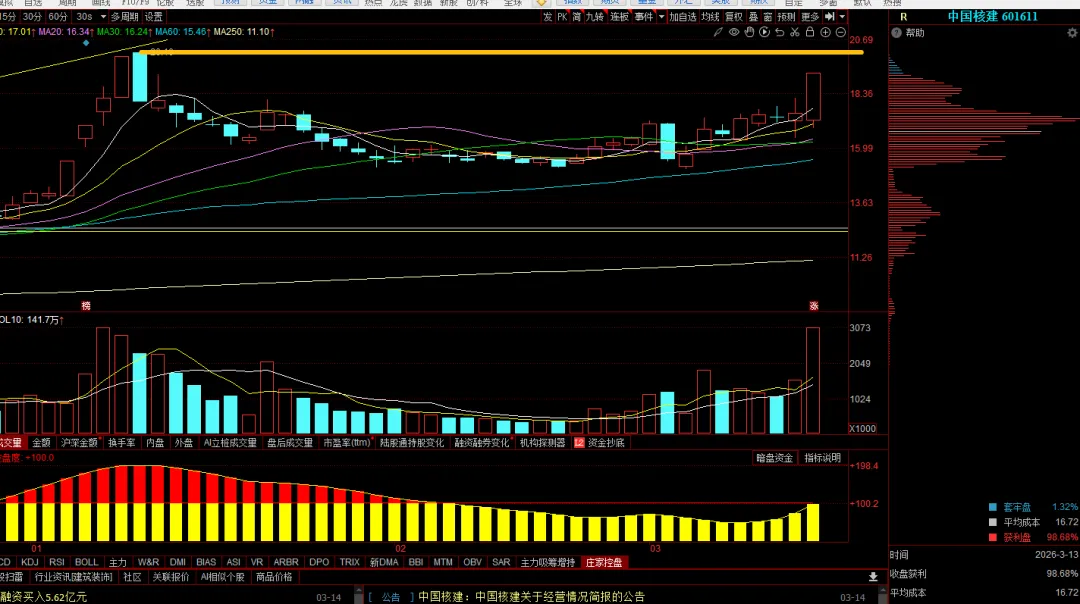
Task: Click the 帮助 help label
Action: coord(915,32)
